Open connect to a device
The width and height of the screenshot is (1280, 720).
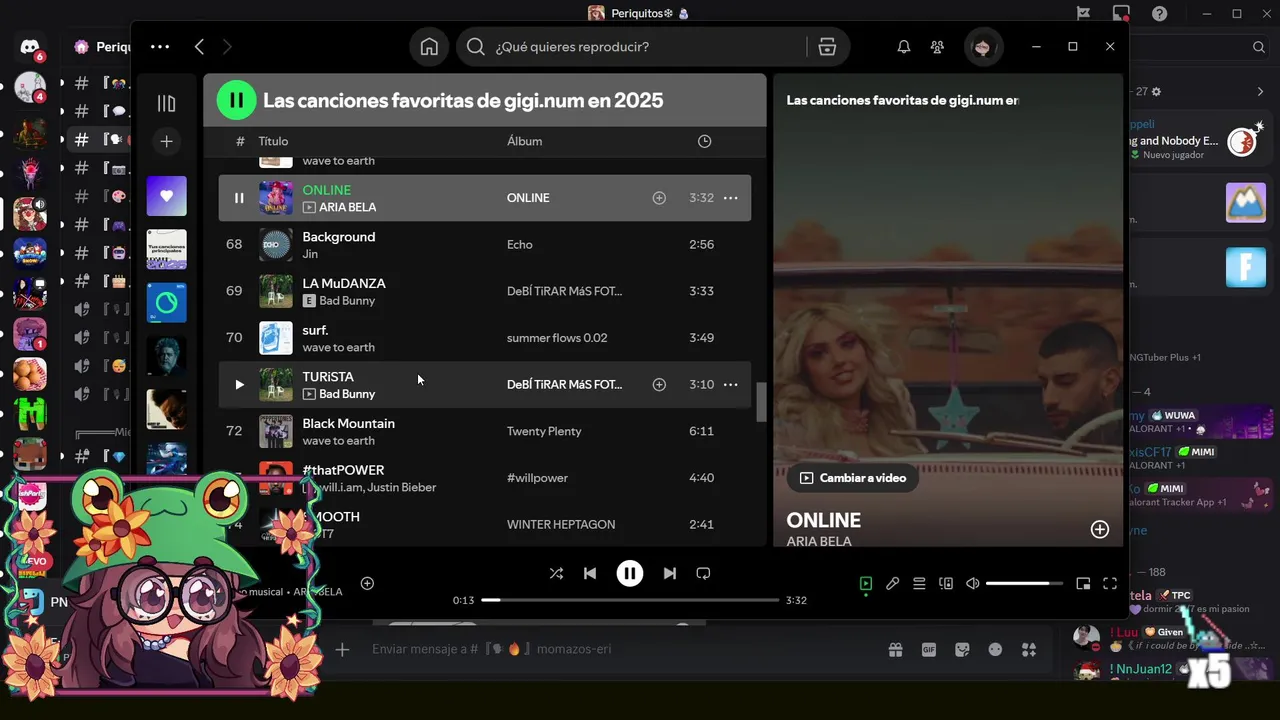coord(946,584)
